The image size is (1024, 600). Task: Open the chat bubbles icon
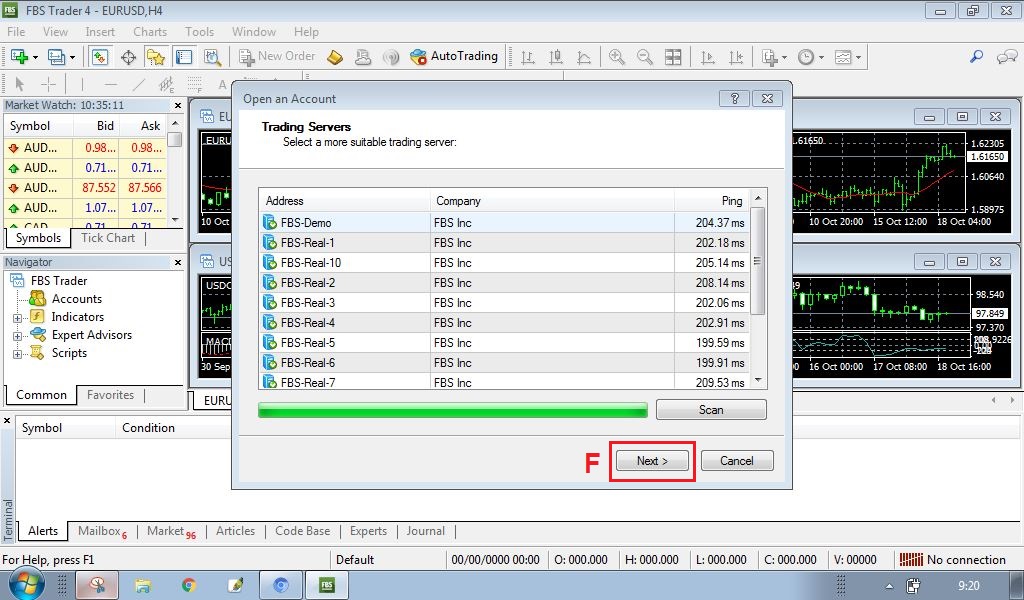coord(1006,57)
